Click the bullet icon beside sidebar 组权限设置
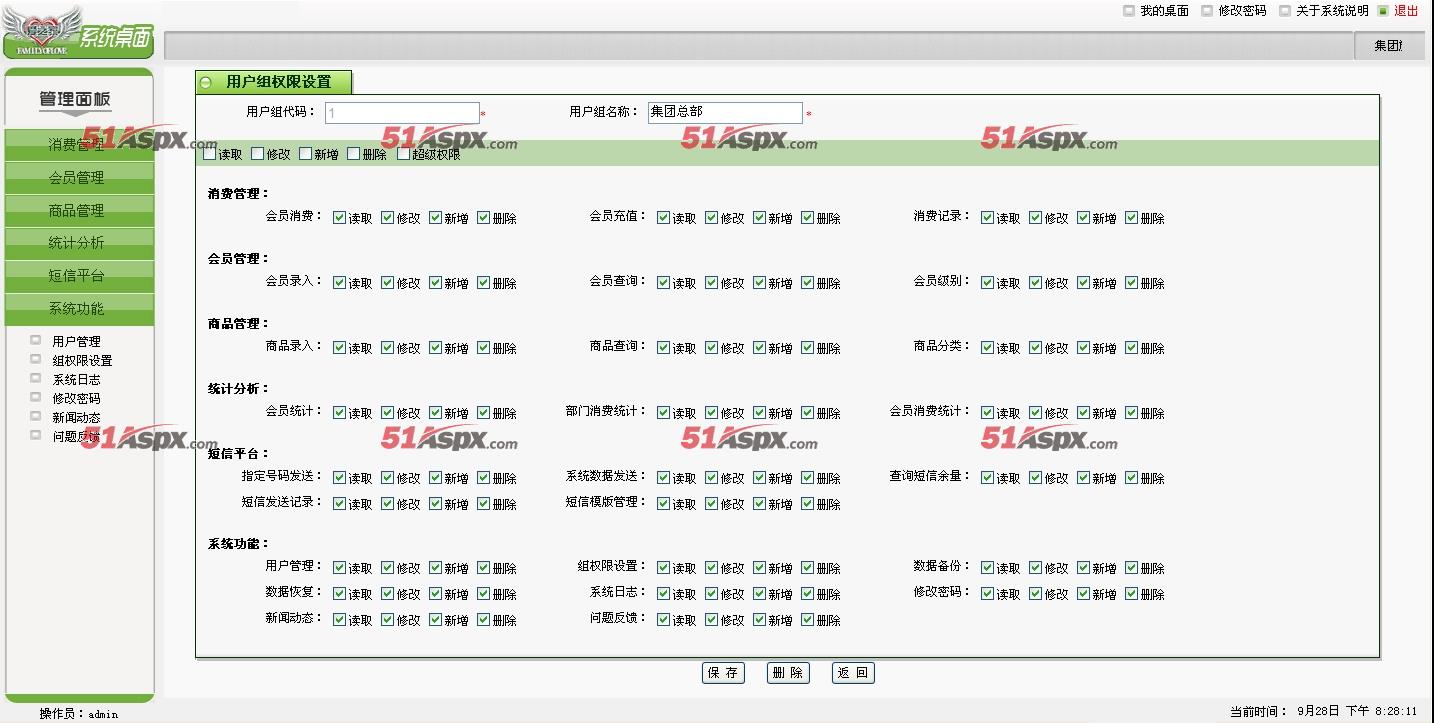This screenshot has height=723, width=1434. point(36,359)
